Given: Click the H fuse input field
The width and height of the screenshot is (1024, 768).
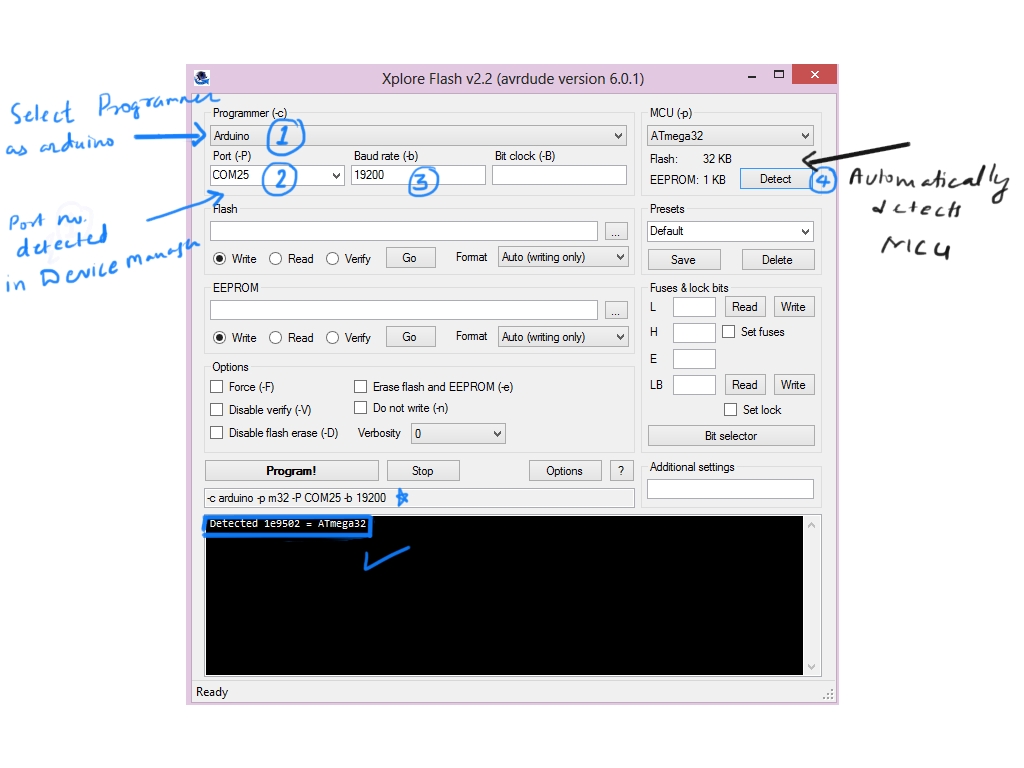Looking at the screenshot, I should click(694, 332).
